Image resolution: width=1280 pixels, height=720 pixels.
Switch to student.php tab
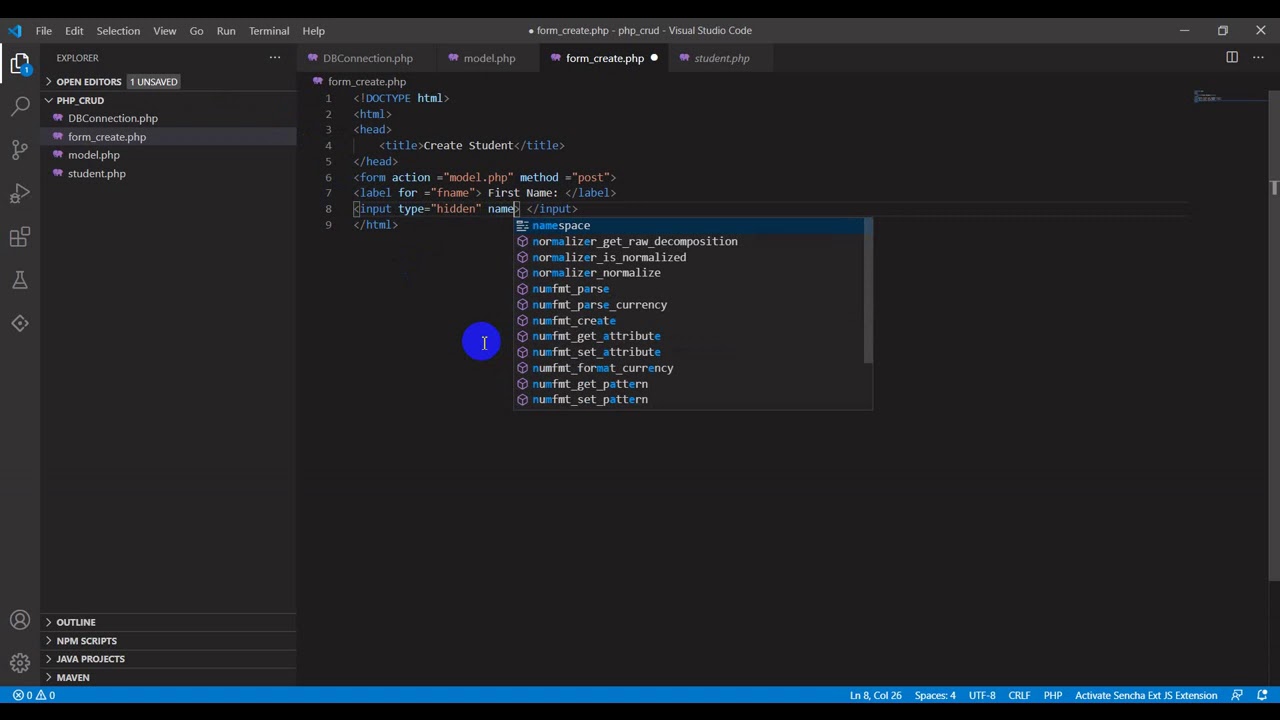[721, 58]
